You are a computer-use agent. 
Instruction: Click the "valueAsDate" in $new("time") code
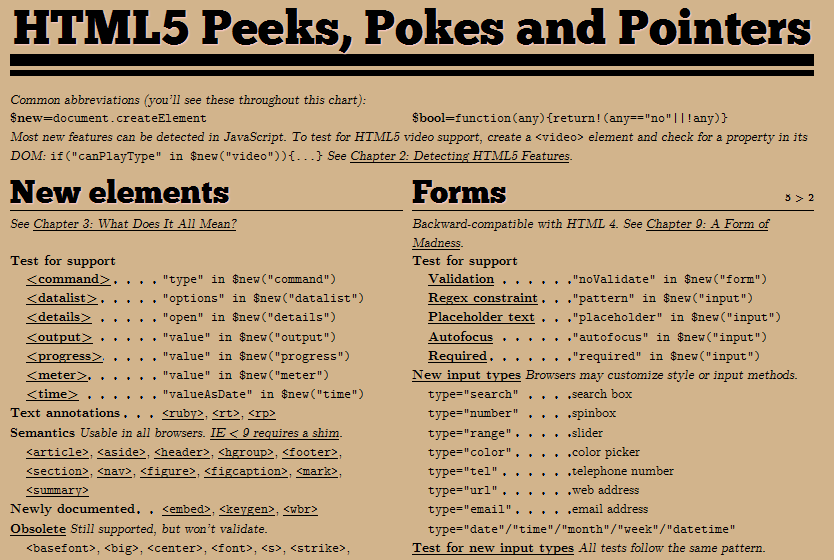[263, 395]
